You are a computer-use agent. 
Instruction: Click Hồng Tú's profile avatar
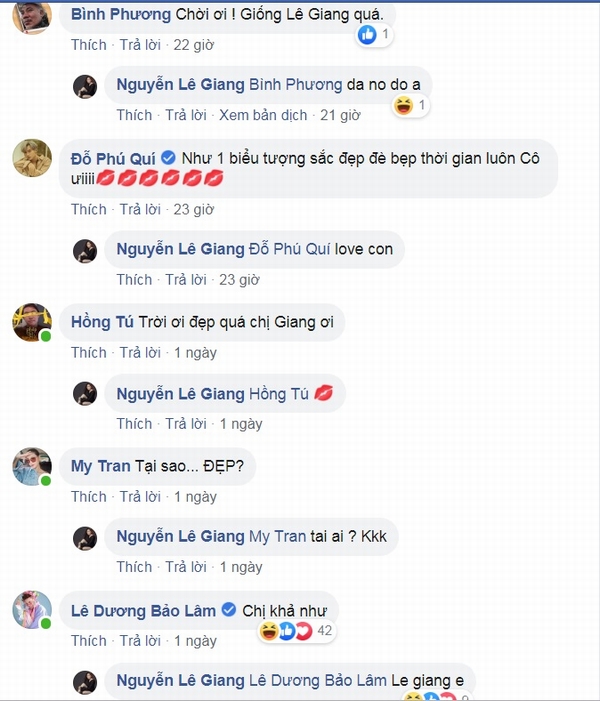[32, 322]
